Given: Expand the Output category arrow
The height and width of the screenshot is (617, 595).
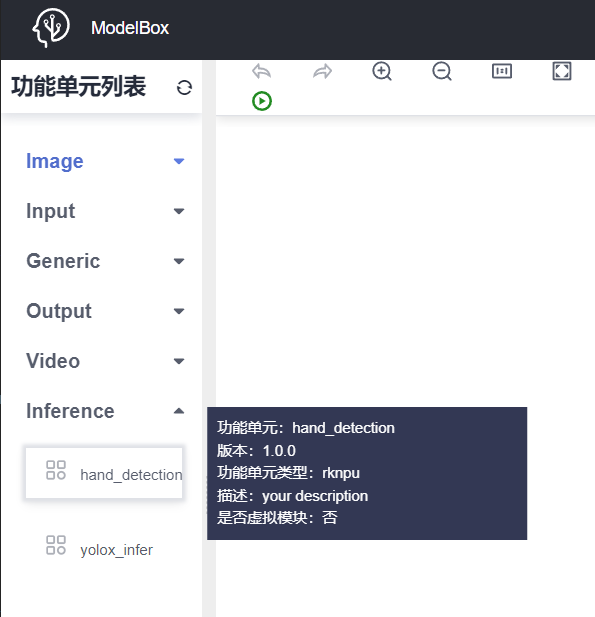Looking at the screenshot, I should (179, 311).
